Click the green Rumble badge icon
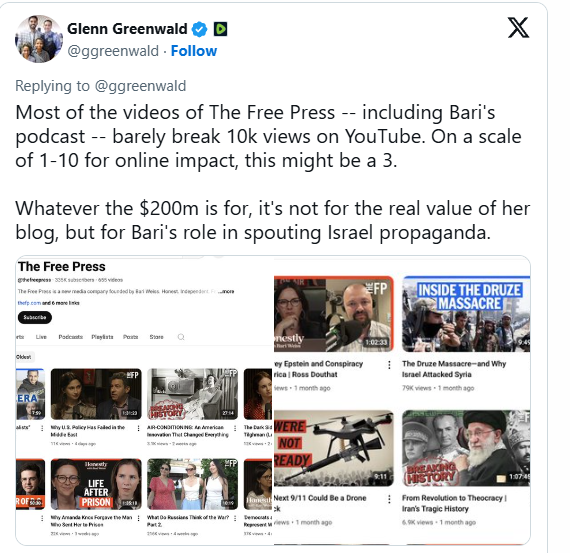Screen dimensions: 570x553 (220, 29)
